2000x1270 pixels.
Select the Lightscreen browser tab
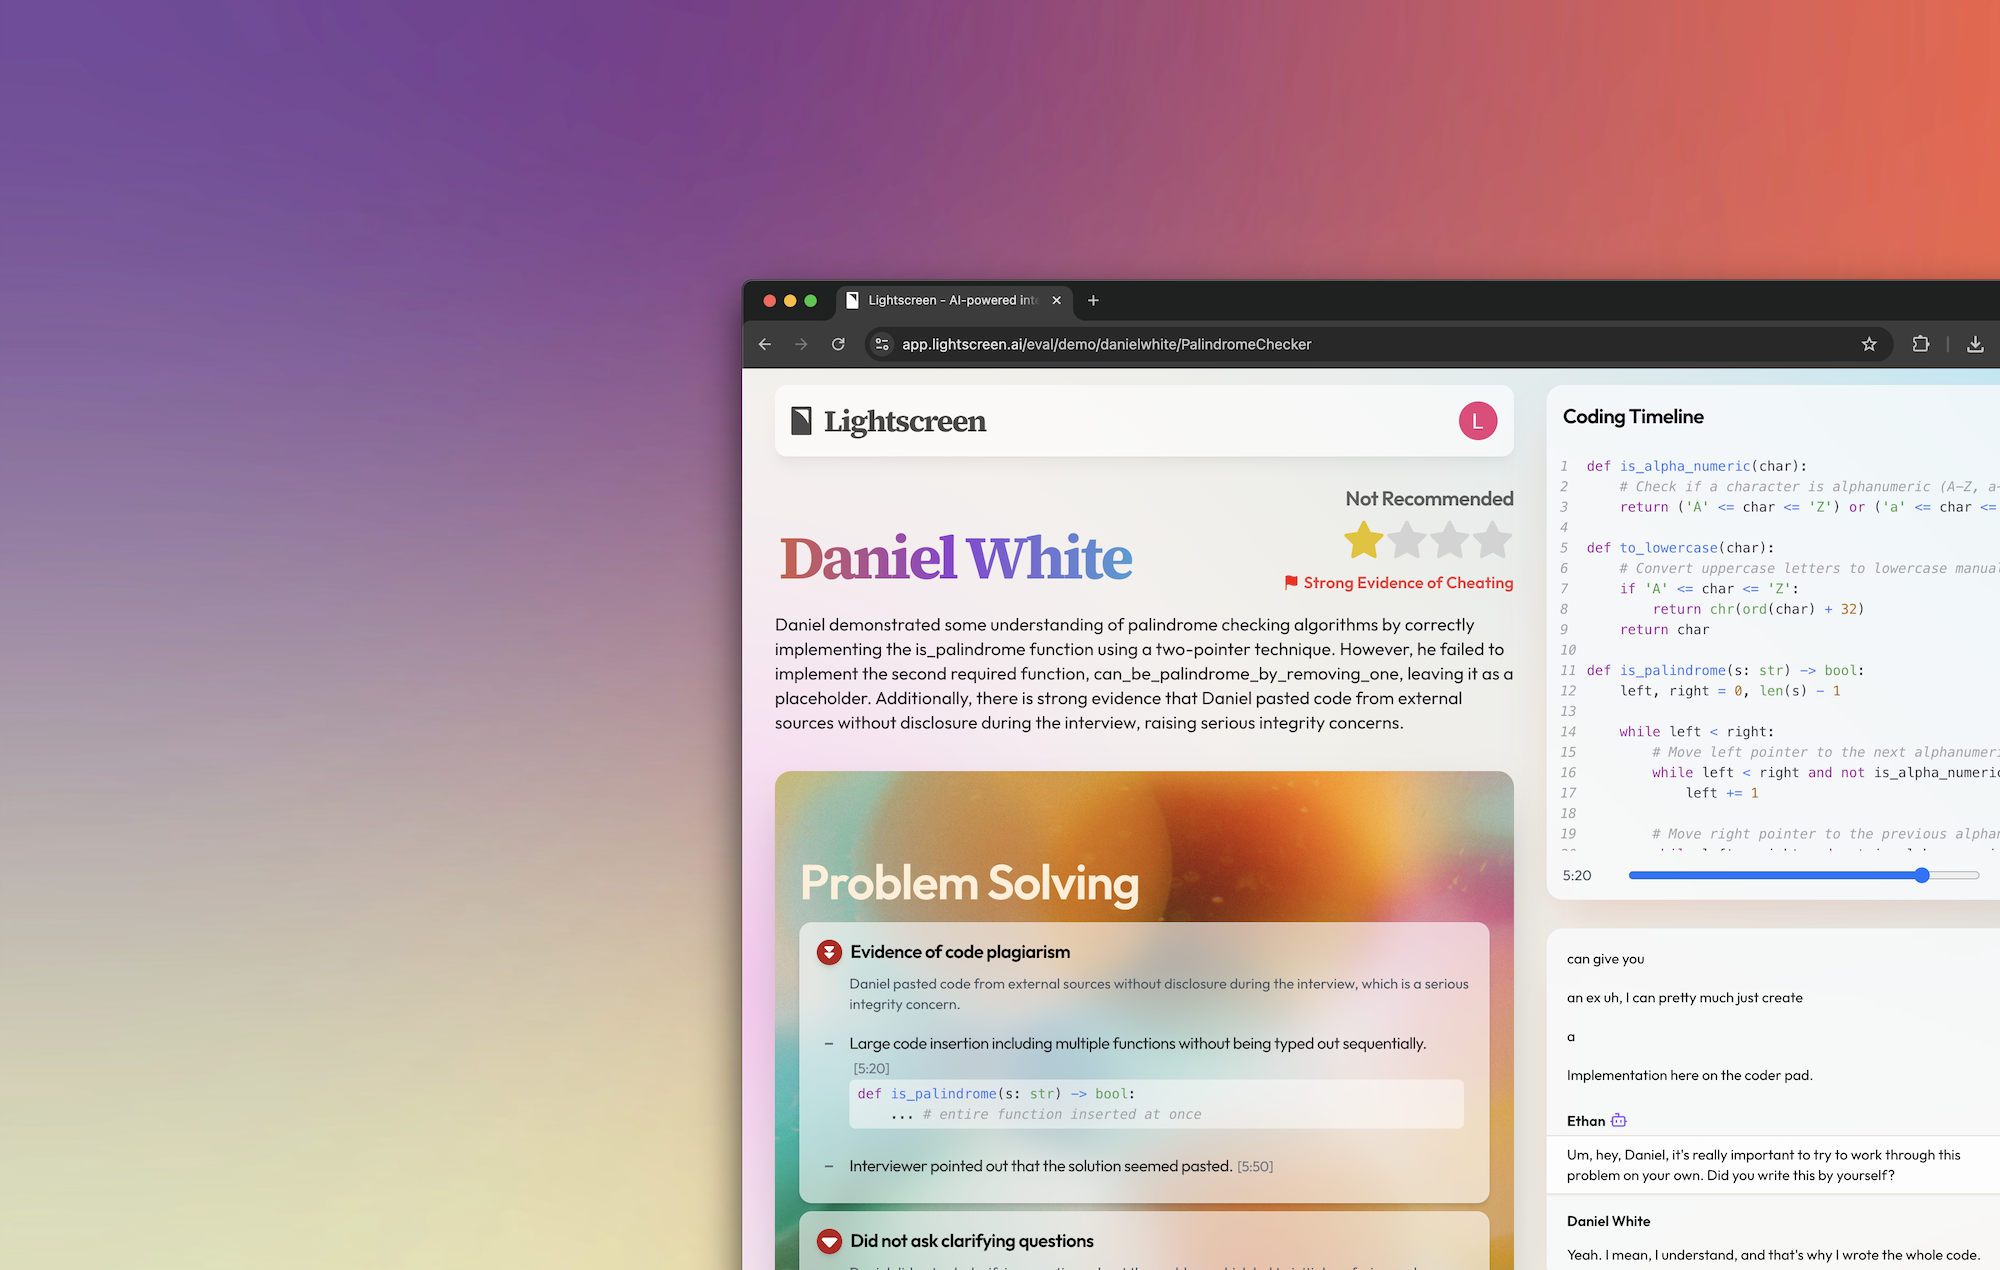[x=948, y=300]
